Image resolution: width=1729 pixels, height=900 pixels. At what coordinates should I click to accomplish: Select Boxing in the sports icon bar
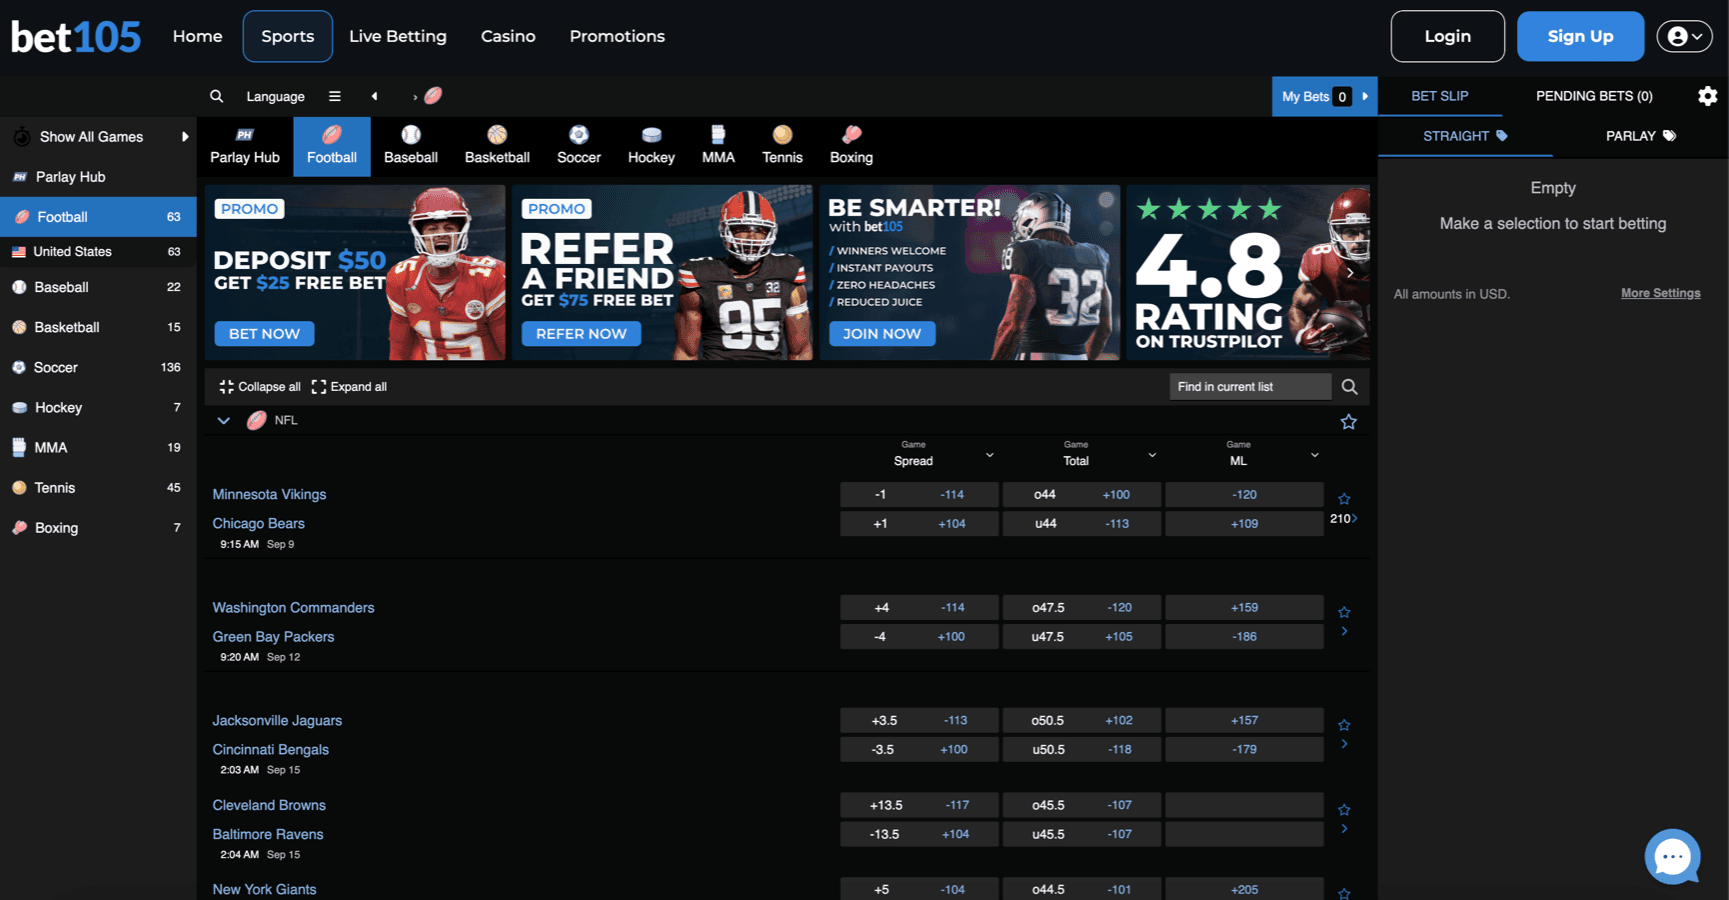pos(851,146)
